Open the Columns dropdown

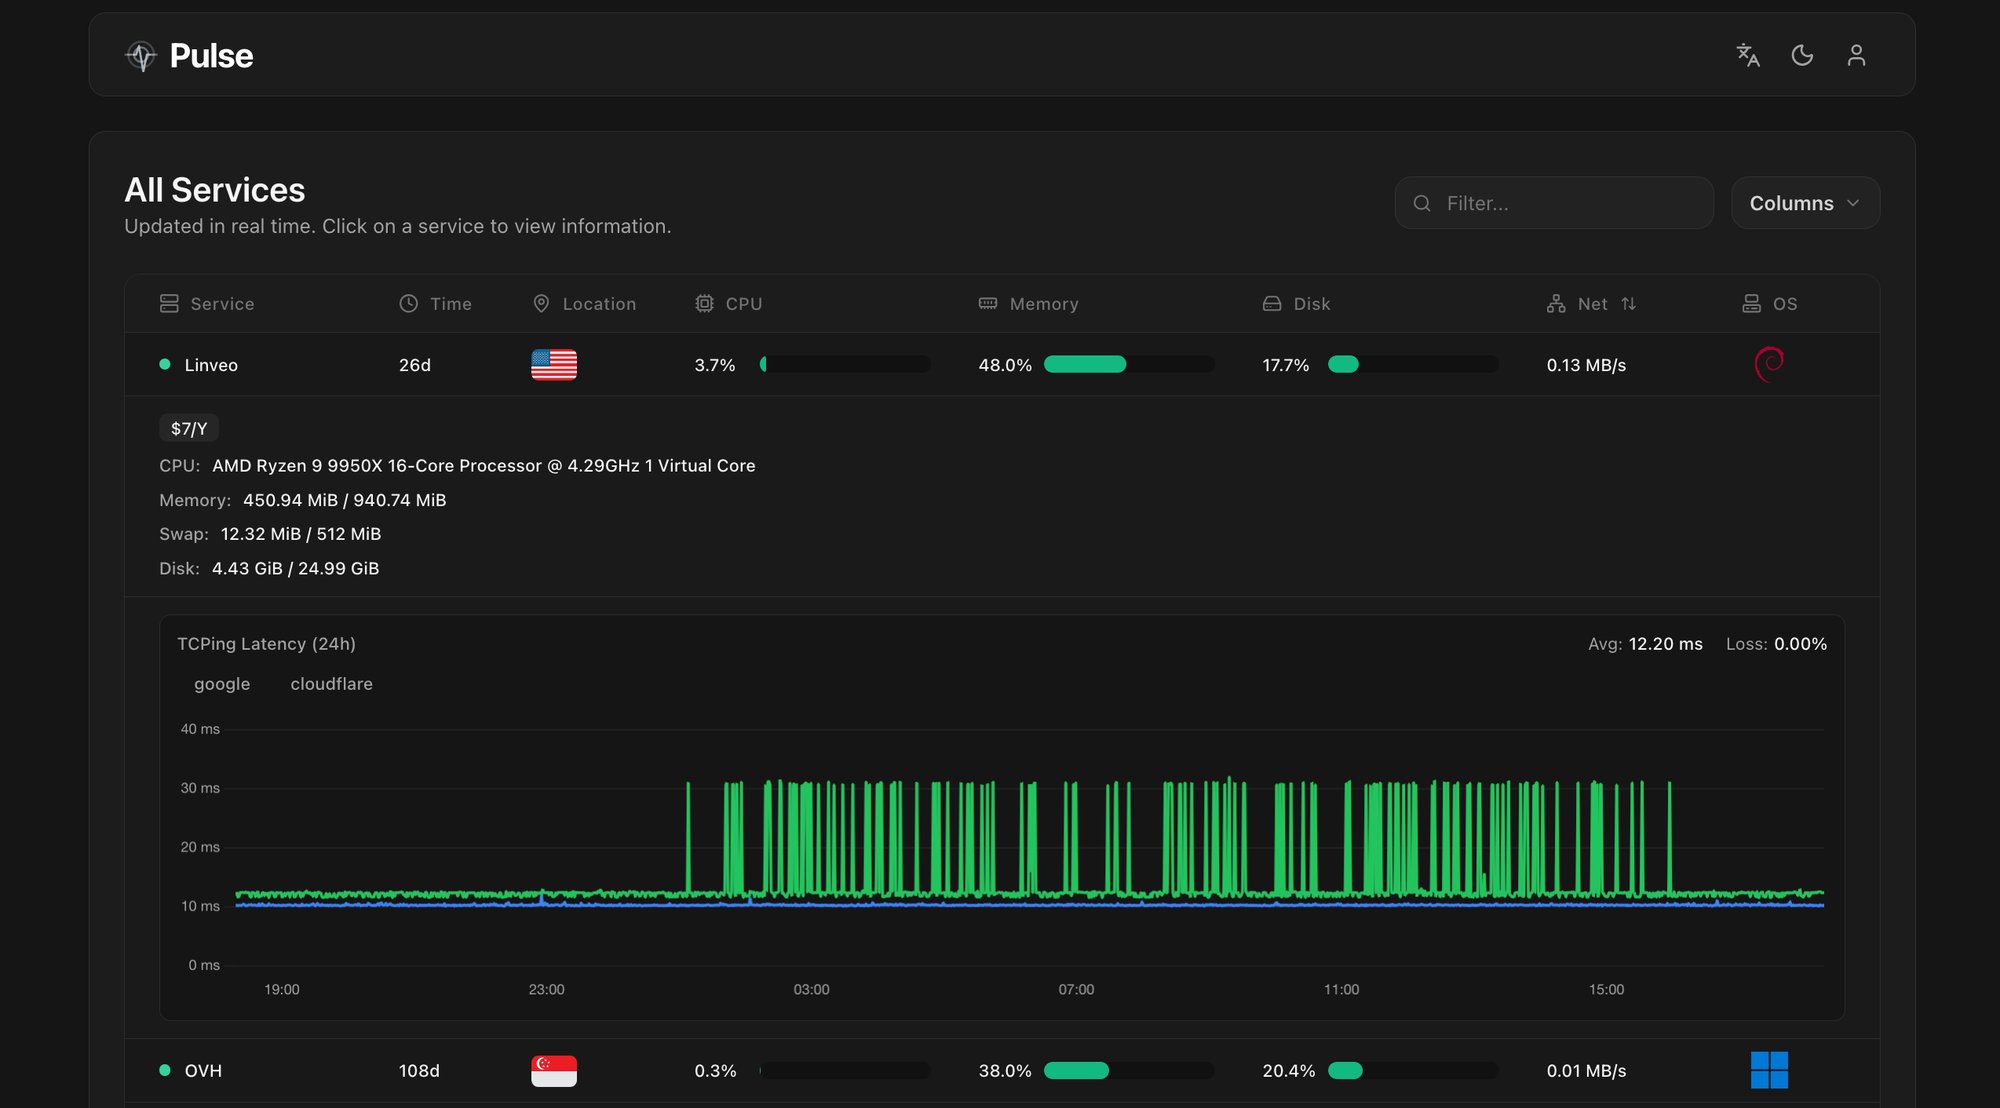[x=1804, y=203]
